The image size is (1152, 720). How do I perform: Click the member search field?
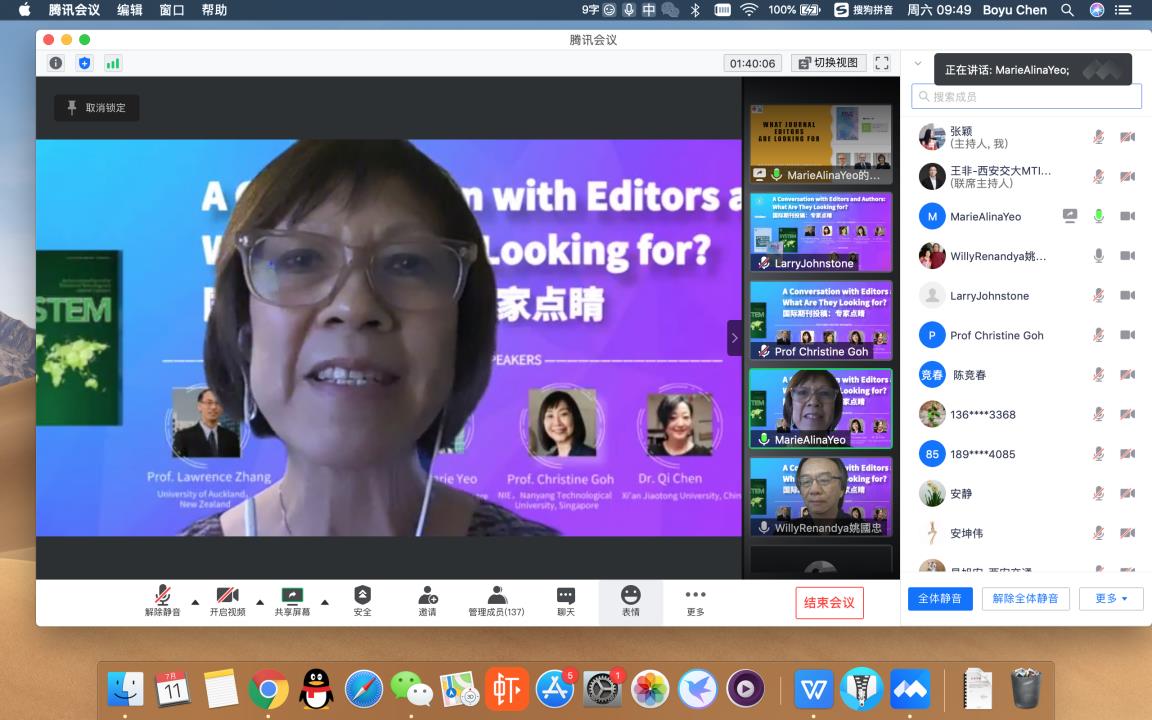coord(1026,97)
